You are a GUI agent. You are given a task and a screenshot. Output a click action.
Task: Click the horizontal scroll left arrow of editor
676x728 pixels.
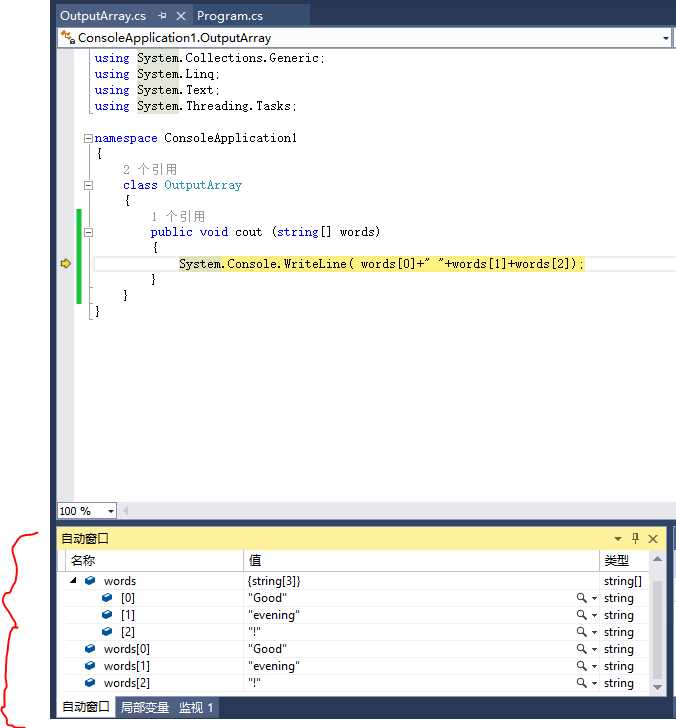point(125,511)
